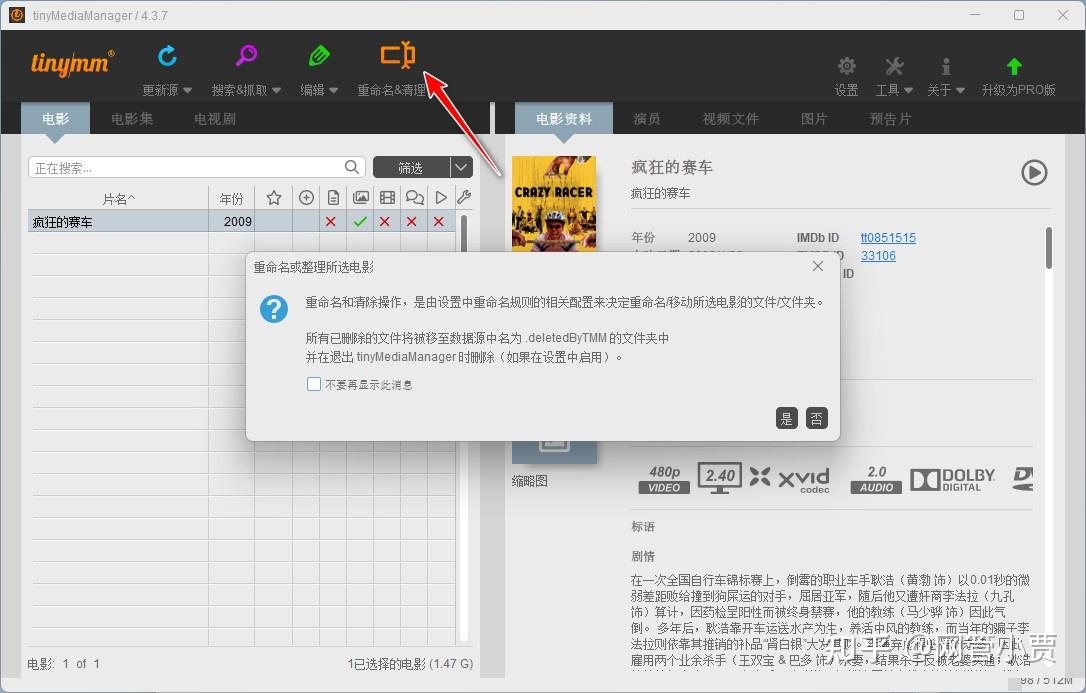Open the 图片 tab
Viewport: 1086px width, 693px height.
coord(813,117)
